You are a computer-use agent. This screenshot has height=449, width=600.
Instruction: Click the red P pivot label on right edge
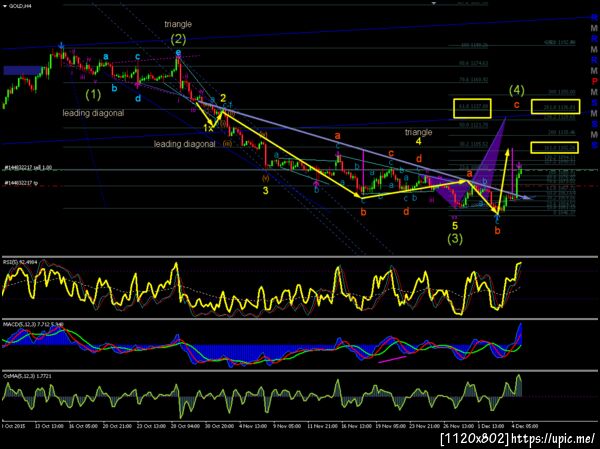point(594,81)
